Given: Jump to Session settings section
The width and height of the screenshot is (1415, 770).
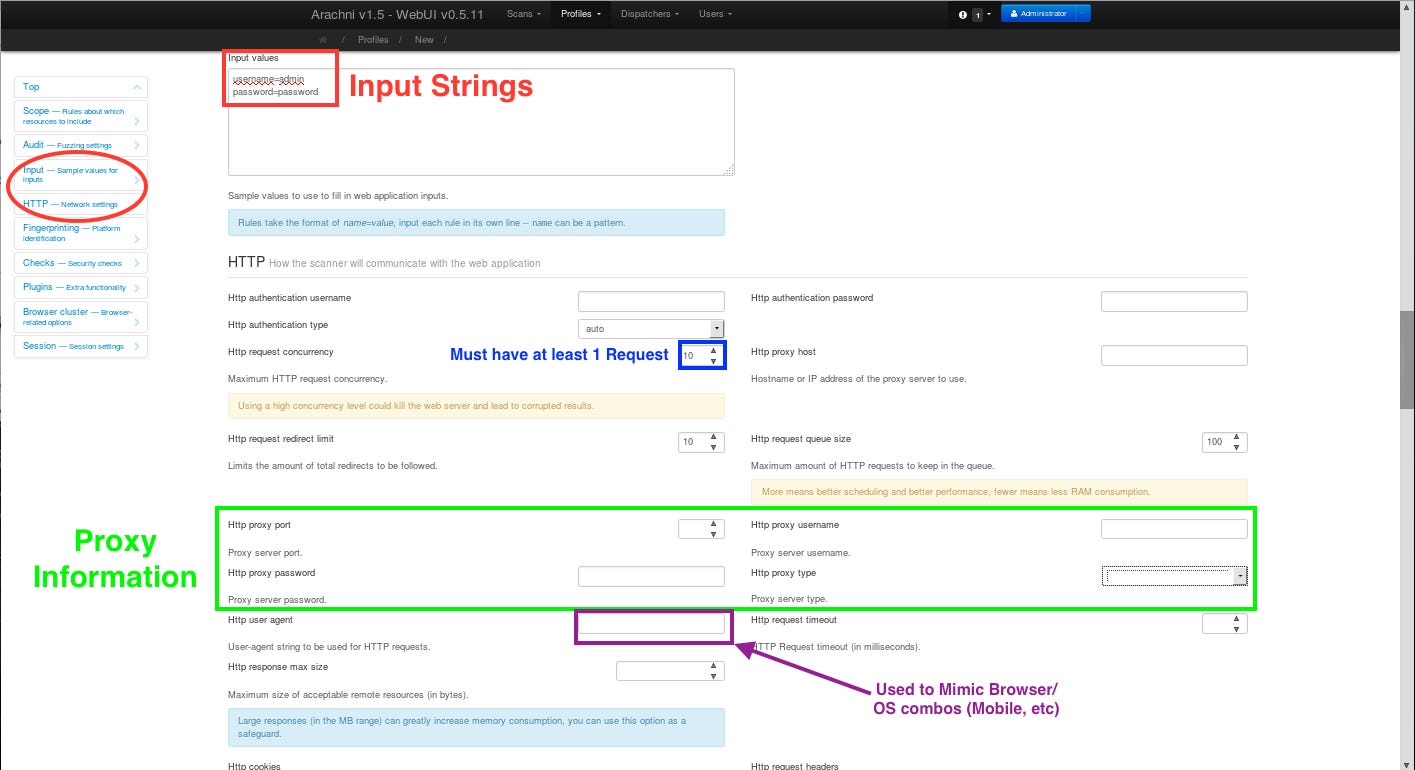Looking at the screenshot, I should click(81, 346).
